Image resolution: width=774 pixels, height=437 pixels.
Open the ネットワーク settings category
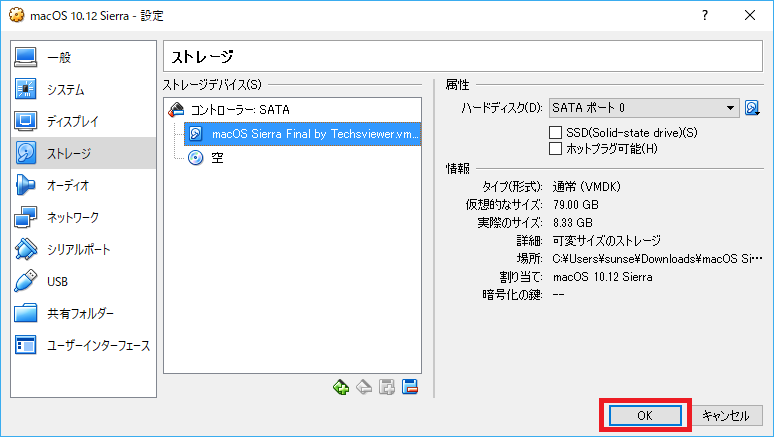point(83,217)
